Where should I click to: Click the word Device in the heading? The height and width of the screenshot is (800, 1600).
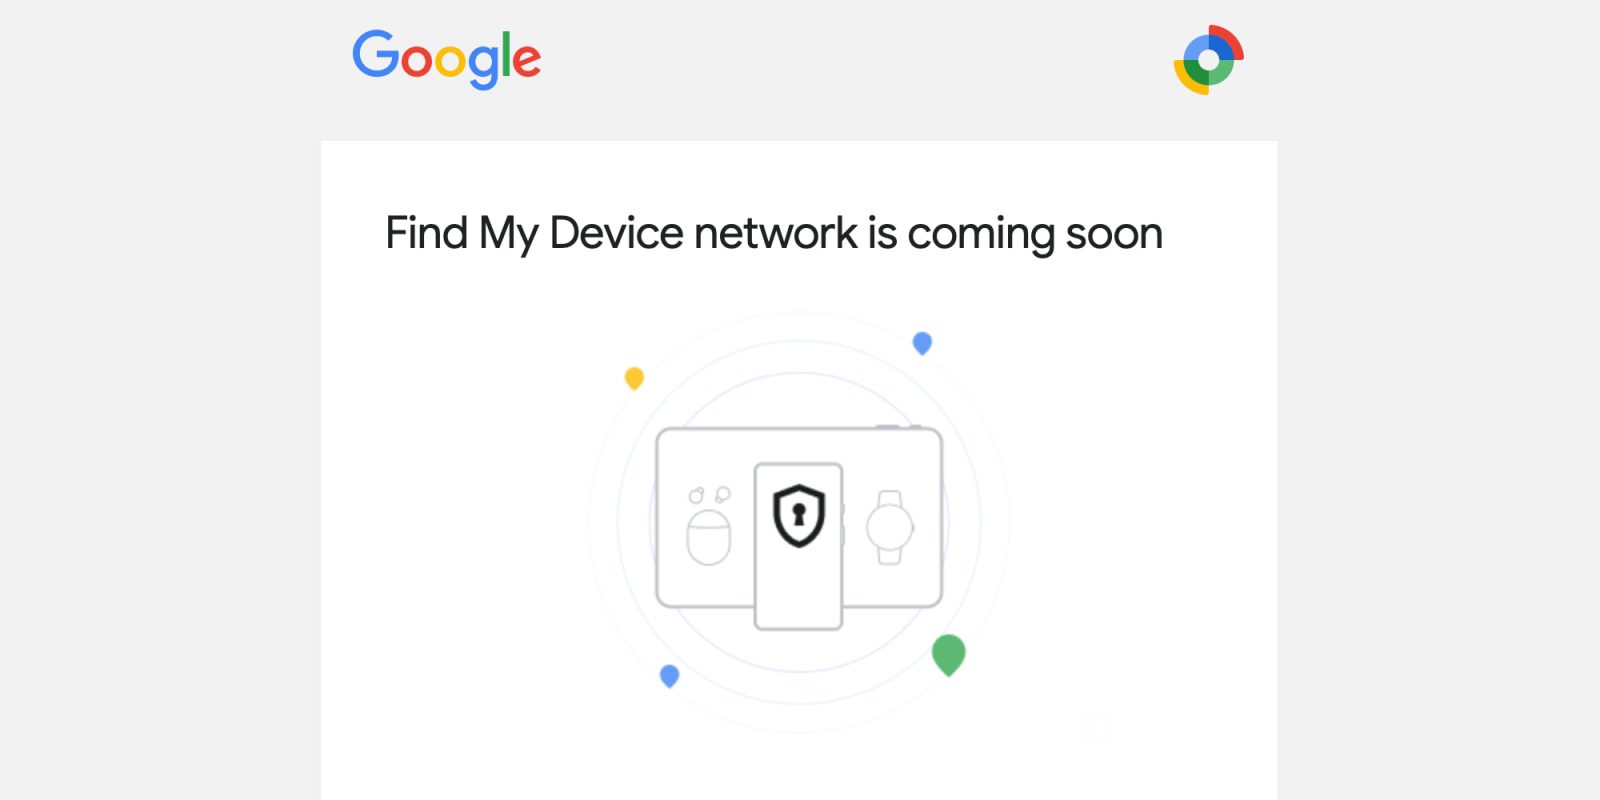[616, 233]
